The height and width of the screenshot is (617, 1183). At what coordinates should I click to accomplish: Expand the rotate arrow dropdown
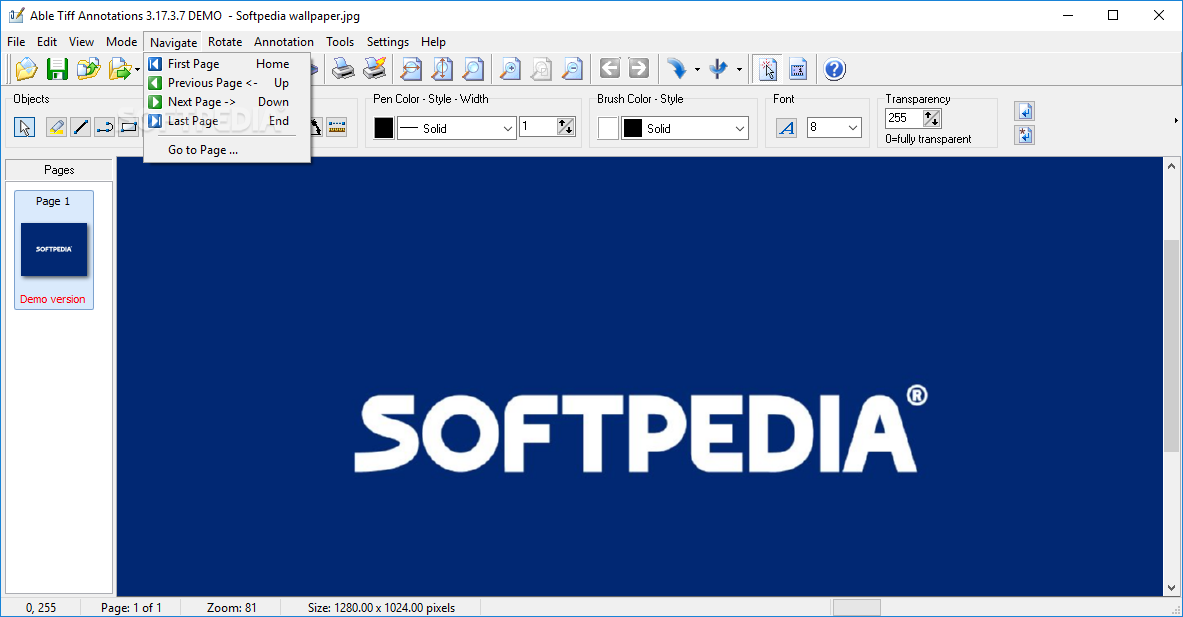pyautogui.click(x=697, y=69)
